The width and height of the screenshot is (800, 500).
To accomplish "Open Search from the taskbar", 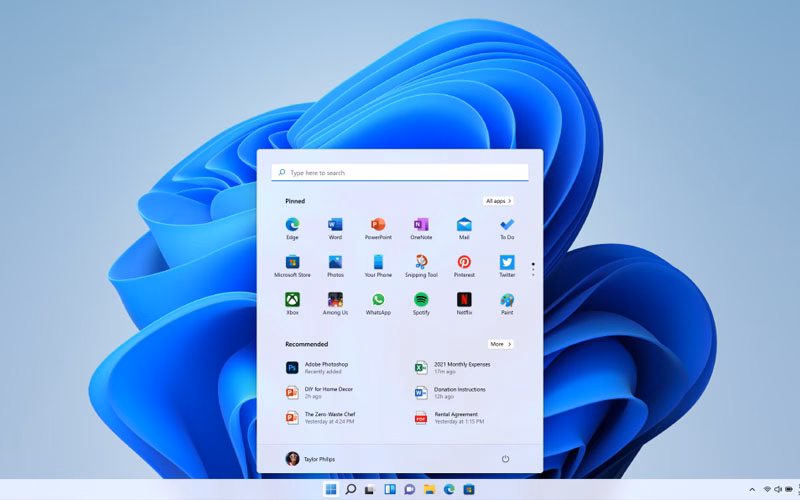I will pyautogui.click(x=351, y=489).
